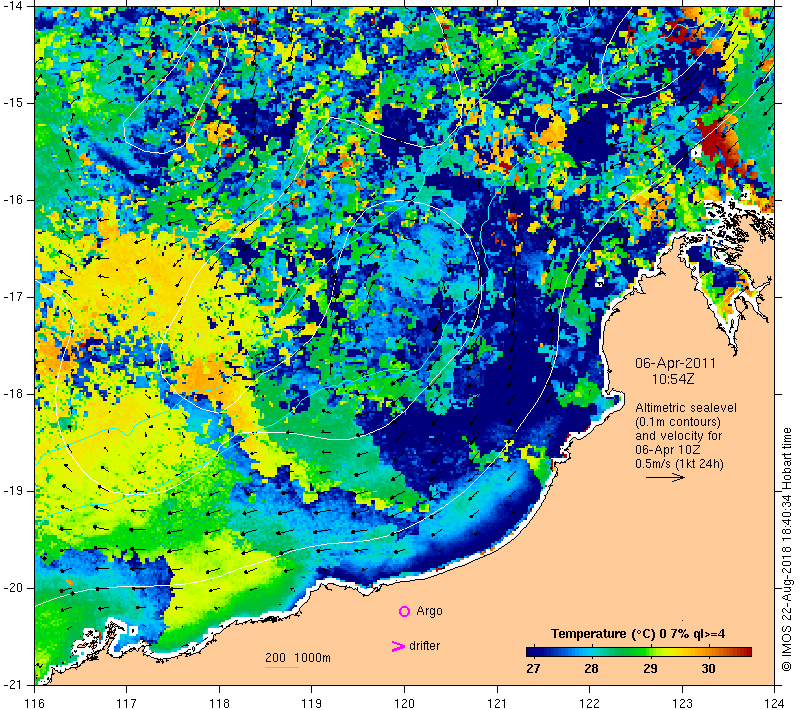Click the '116' longitude axis label
The height and width of the screenshot is (710, 800).
point(35,703)
